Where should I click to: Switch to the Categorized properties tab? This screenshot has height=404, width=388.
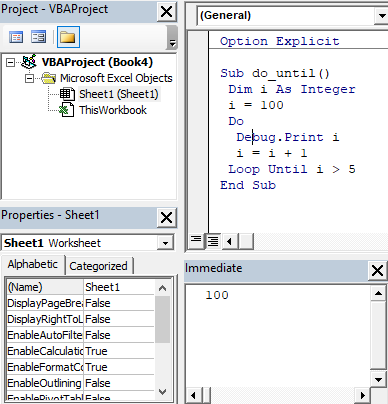[98, 266]
